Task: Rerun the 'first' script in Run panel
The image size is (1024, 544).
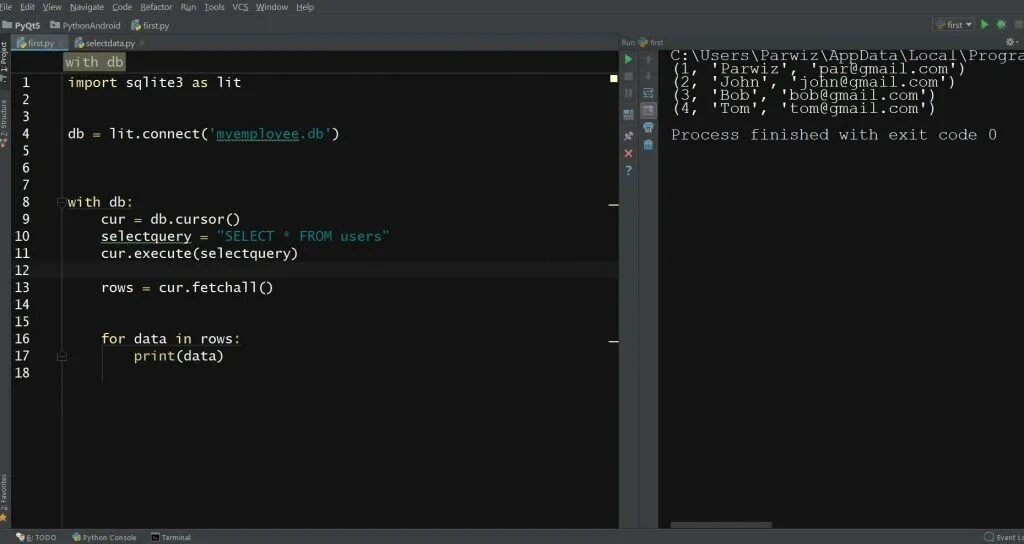Action: tap(628, 59)
